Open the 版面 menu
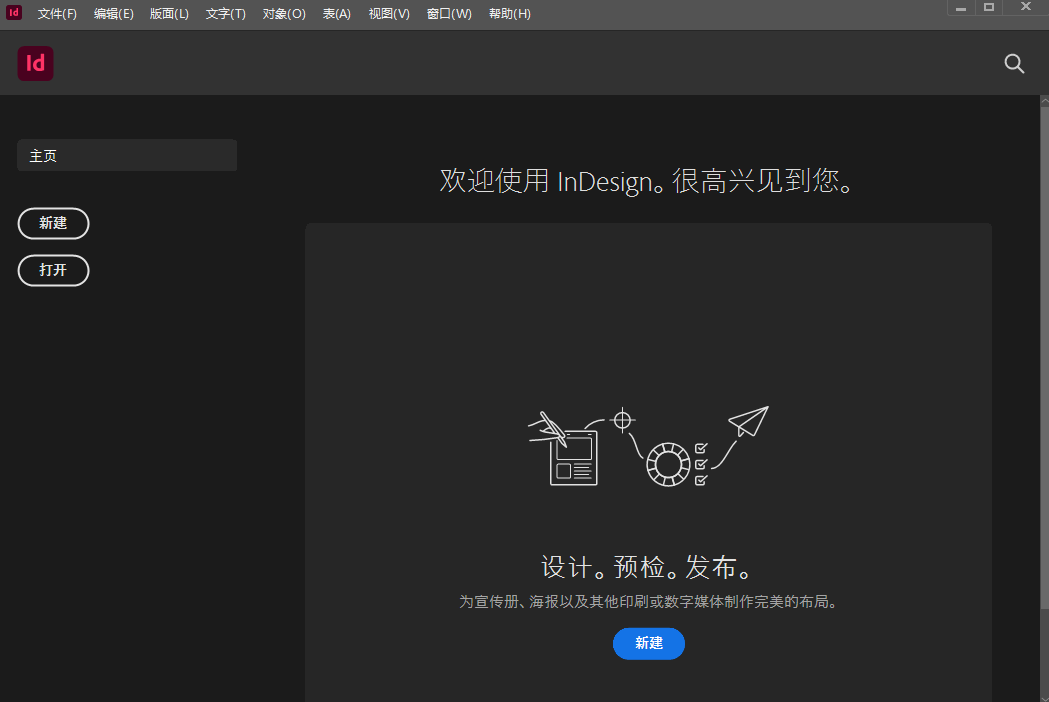Viewport: 1049px width, 702px height. pos(169,13)
